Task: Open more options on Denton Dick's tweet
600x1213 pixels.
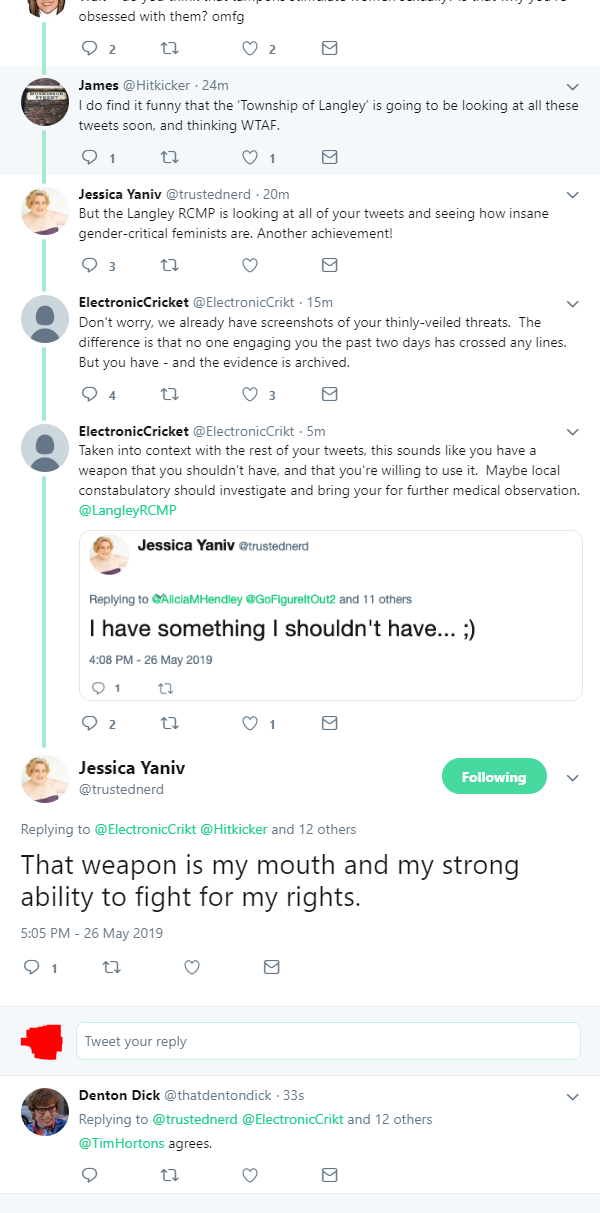Action: point(572,1097)
